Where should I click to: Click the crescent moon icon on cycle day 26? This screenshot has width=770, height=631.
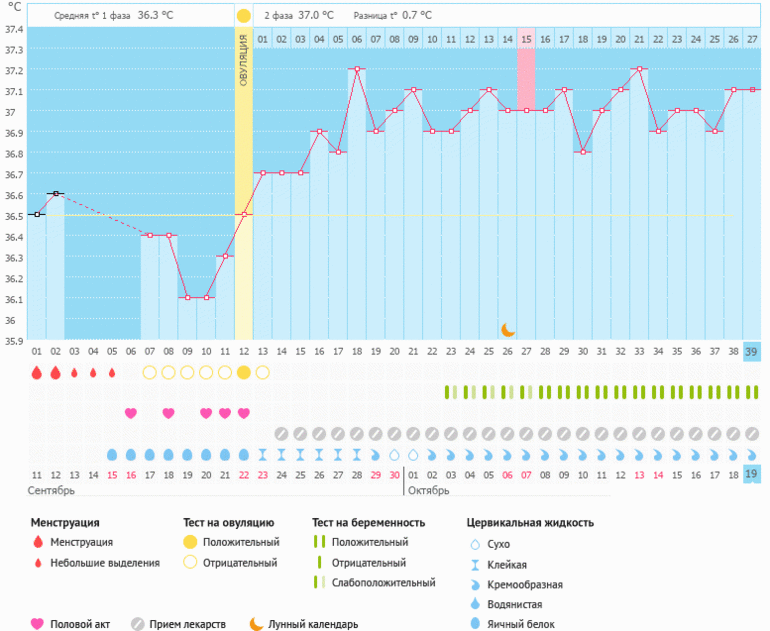point(508,329)
